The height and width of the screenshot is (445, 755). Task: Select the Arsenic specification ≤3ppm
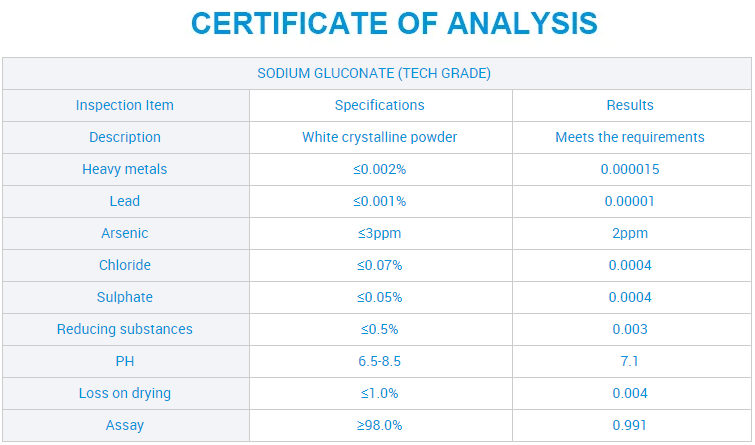[379, 233]
